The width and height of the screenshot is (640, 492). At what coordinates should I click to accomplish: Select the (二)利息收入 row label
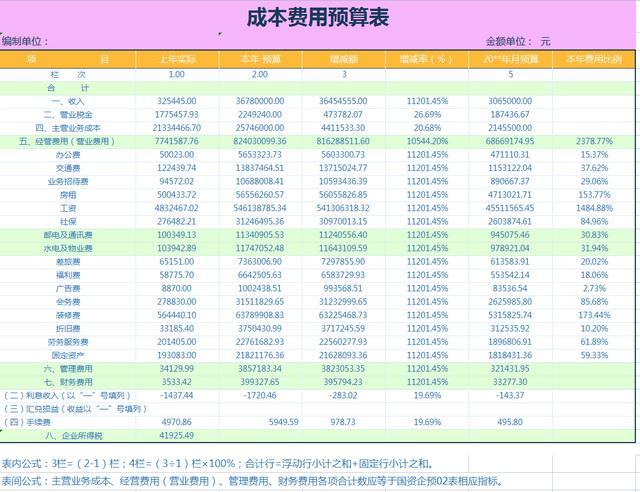[x=67, y=396]
